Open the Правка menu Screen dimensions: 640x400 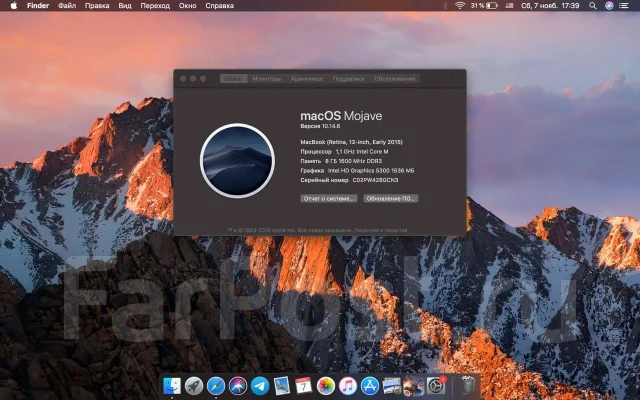[97, 6]
